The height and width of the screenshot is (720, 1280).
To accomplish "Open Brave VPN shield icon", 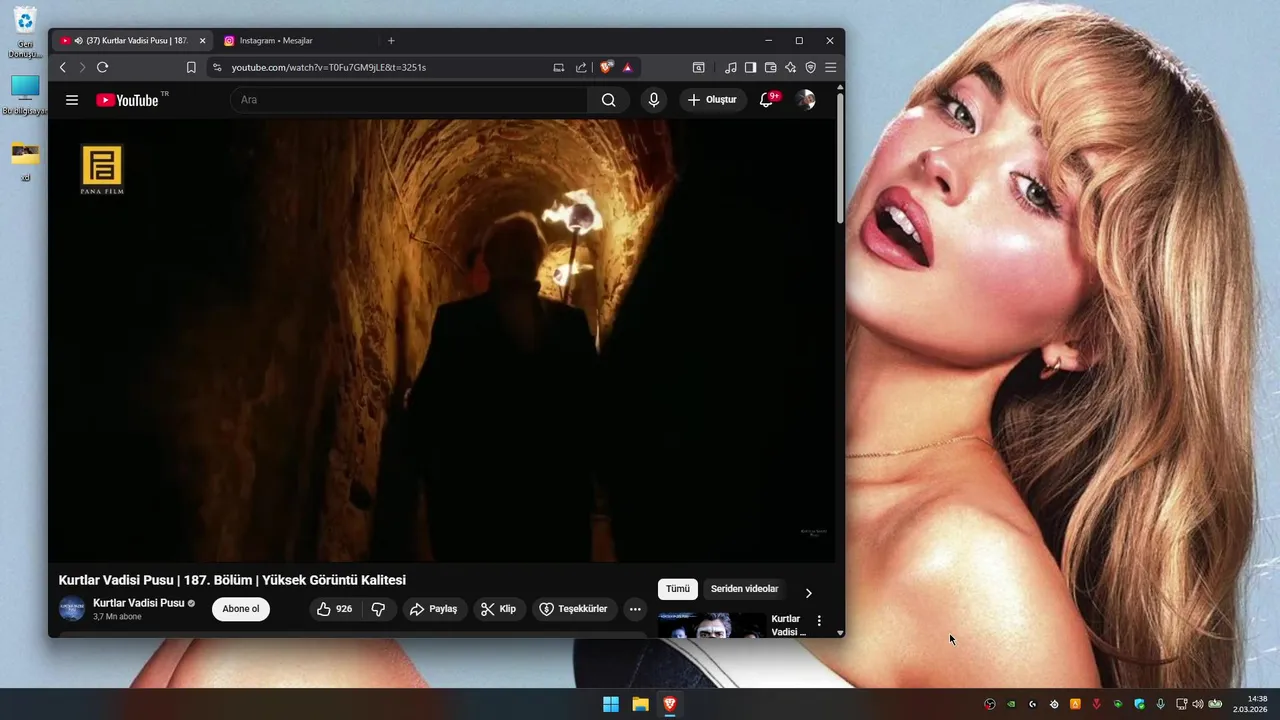I will [x=810, y=67].
